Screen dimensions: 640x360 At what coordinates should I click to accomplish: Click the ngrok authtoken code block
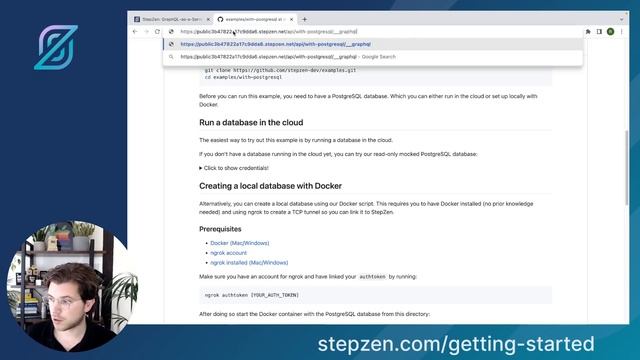[376, 295]
